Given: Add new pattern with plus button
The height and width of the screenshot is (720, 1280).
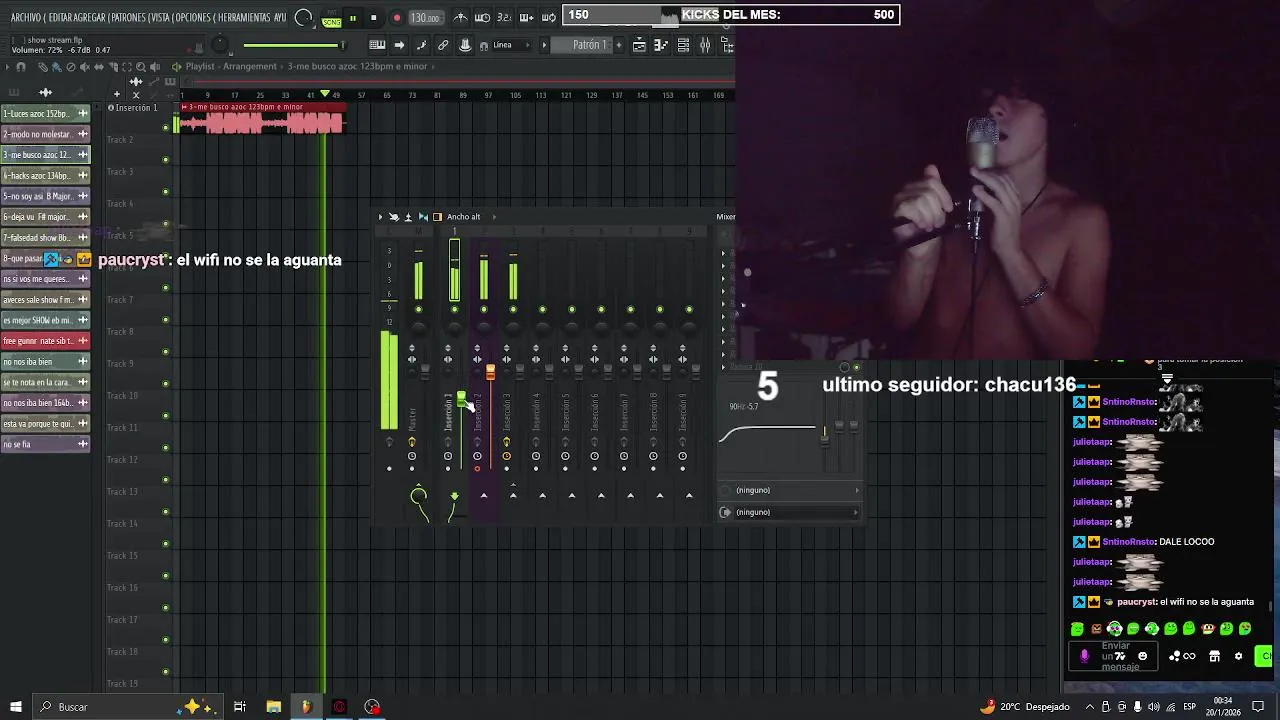Looking at the screenshot, I should tap(619, 45).
